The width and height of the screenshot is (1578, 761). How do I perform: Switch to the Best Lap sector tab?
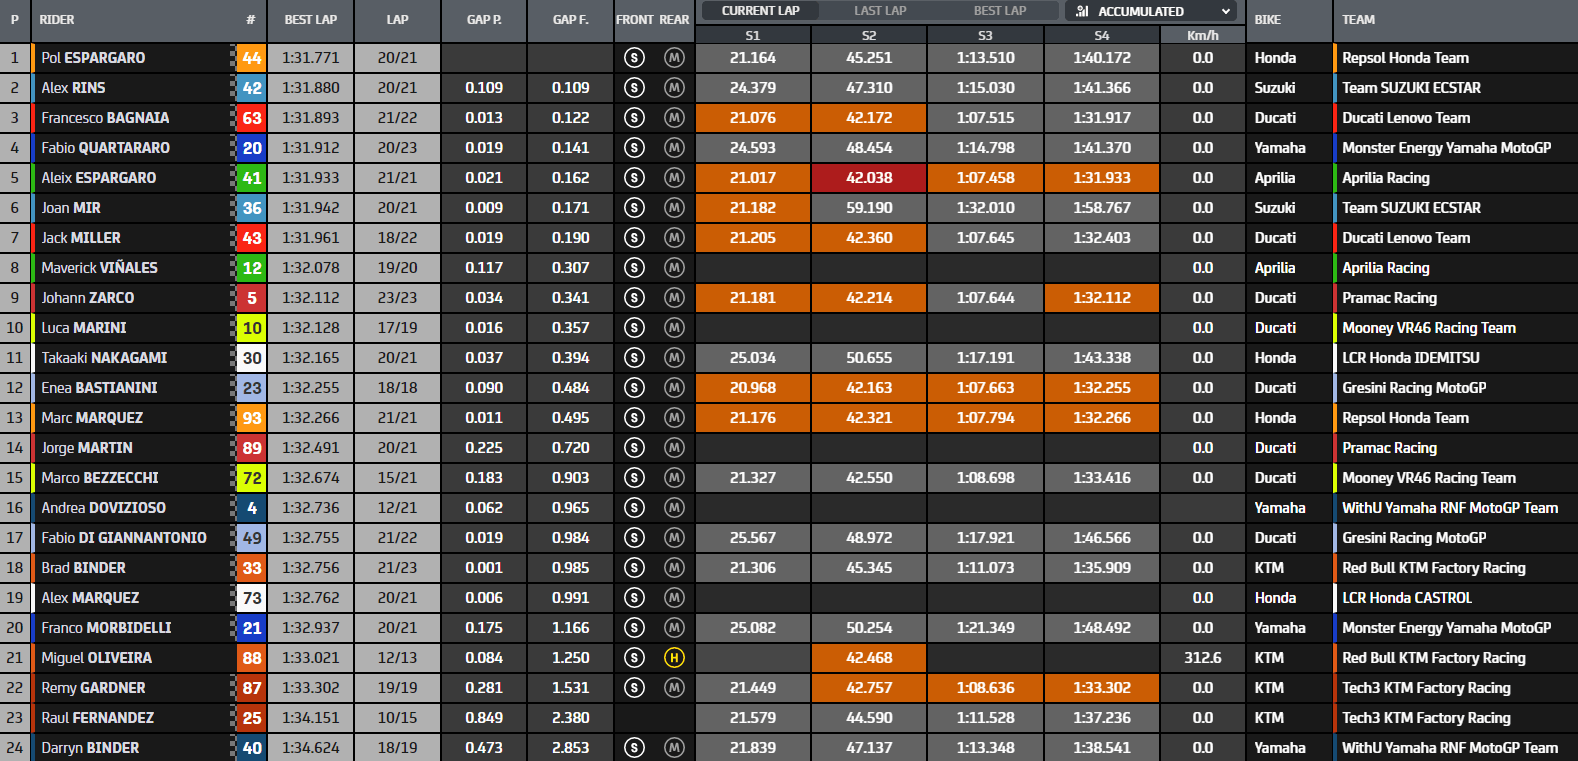point(999,11)
